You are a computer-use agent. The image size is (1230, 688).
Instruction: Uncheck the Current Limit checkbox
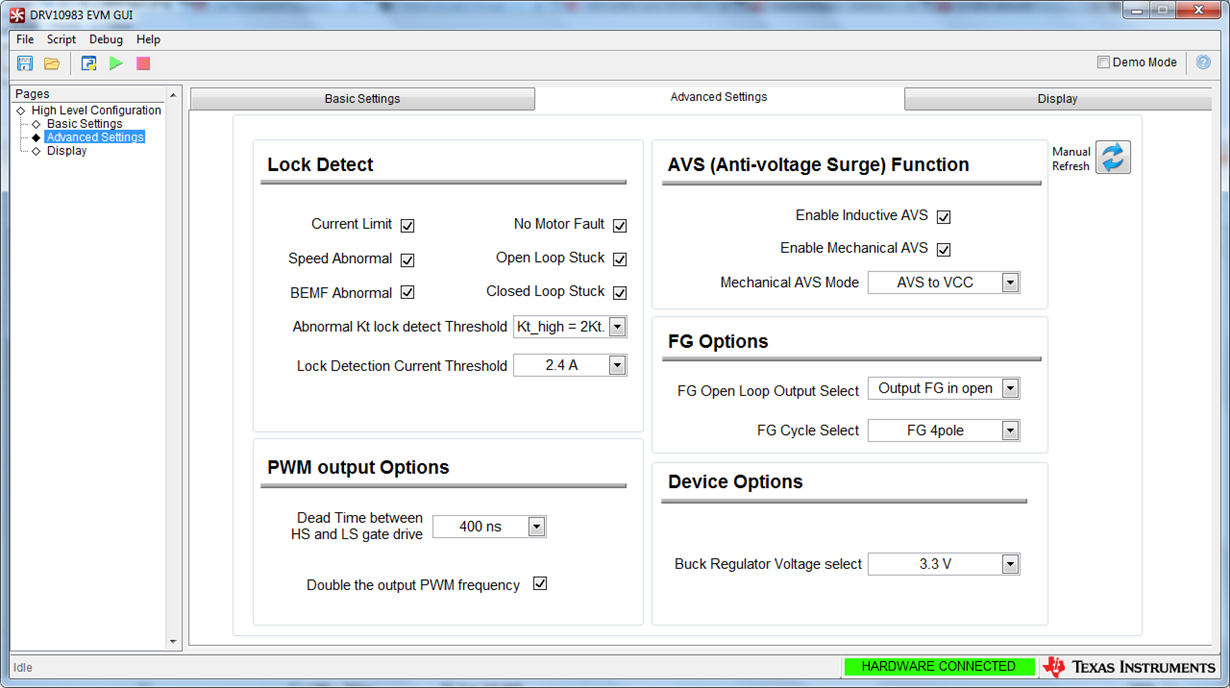(407, 226)
